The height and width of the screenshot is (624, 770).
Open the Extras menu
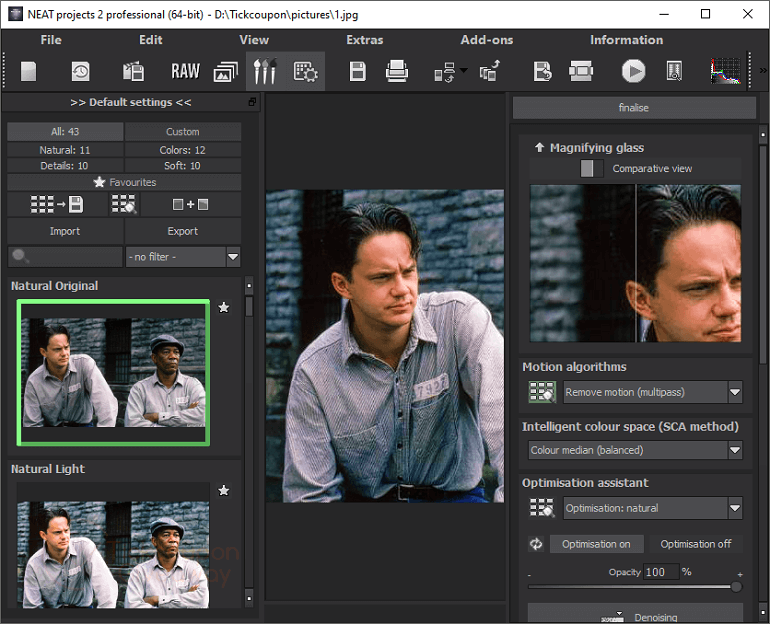pos(364,40)
